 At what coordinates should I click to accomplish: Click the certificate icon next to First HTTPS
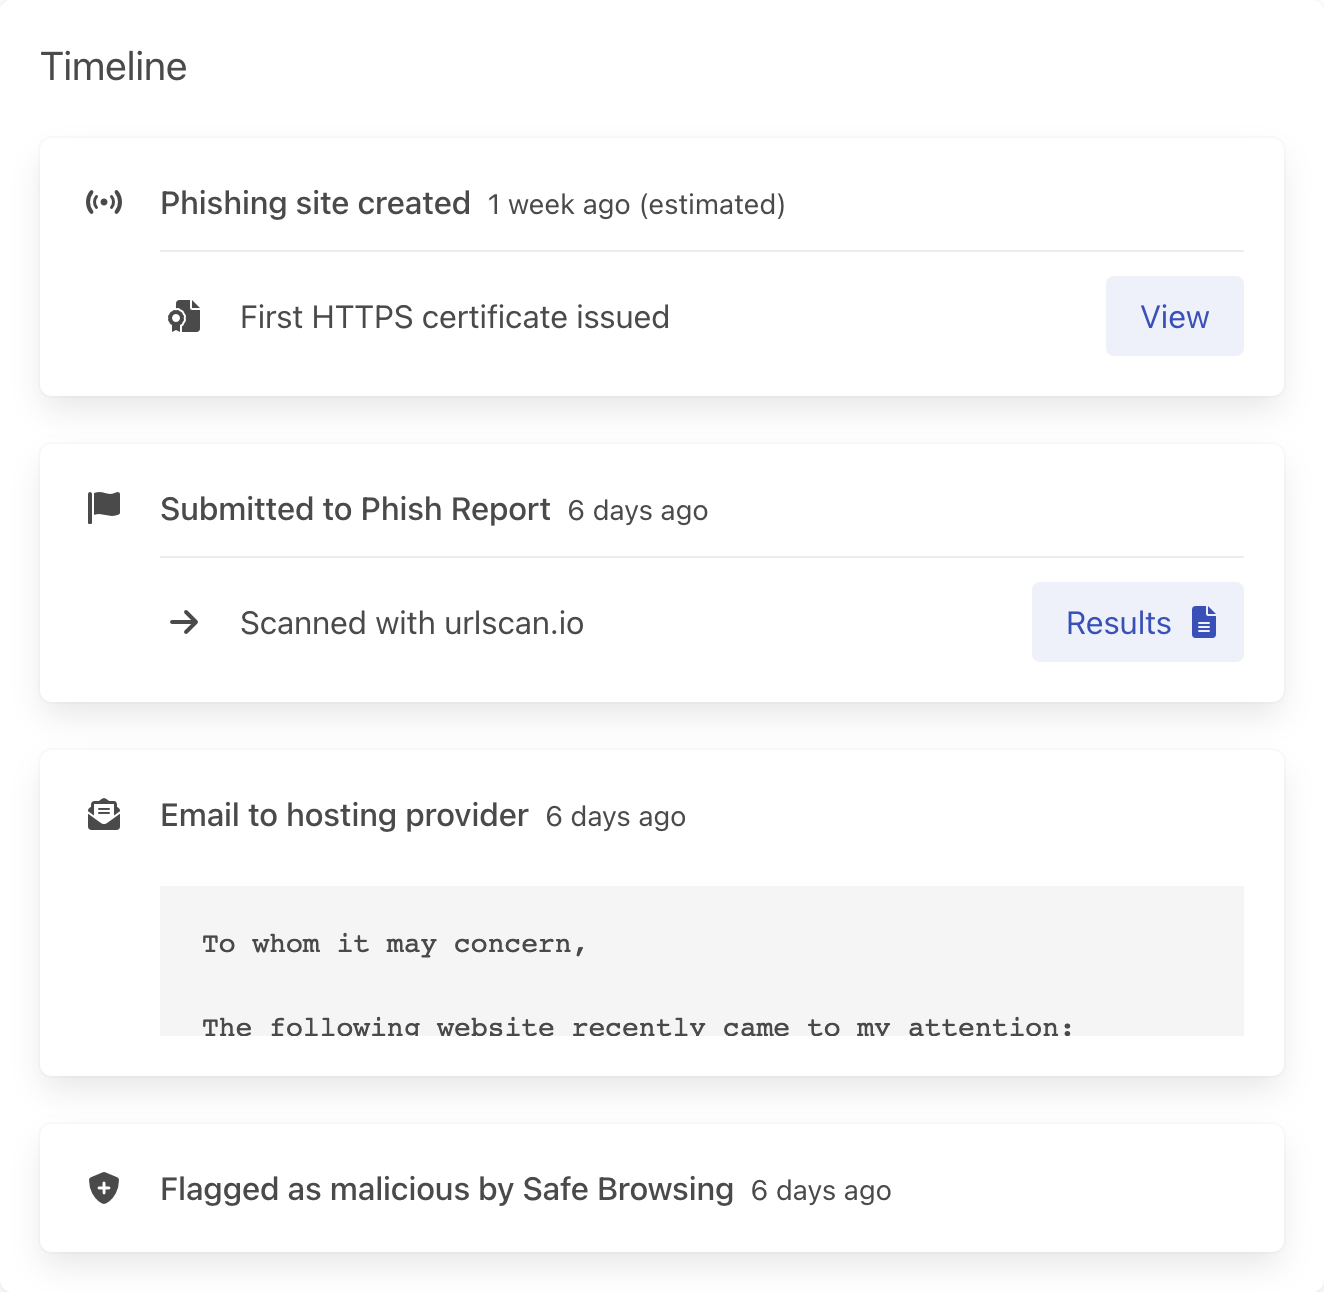pyautogui.click(x=184, y=317)
